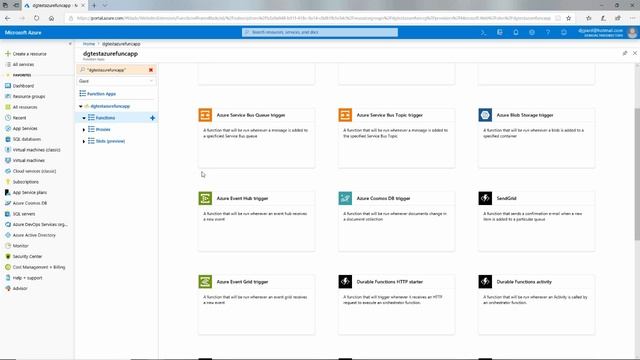This screenshot has width=640, height=360.
Task: Clear the function app search filter
Action: (151, 70)
